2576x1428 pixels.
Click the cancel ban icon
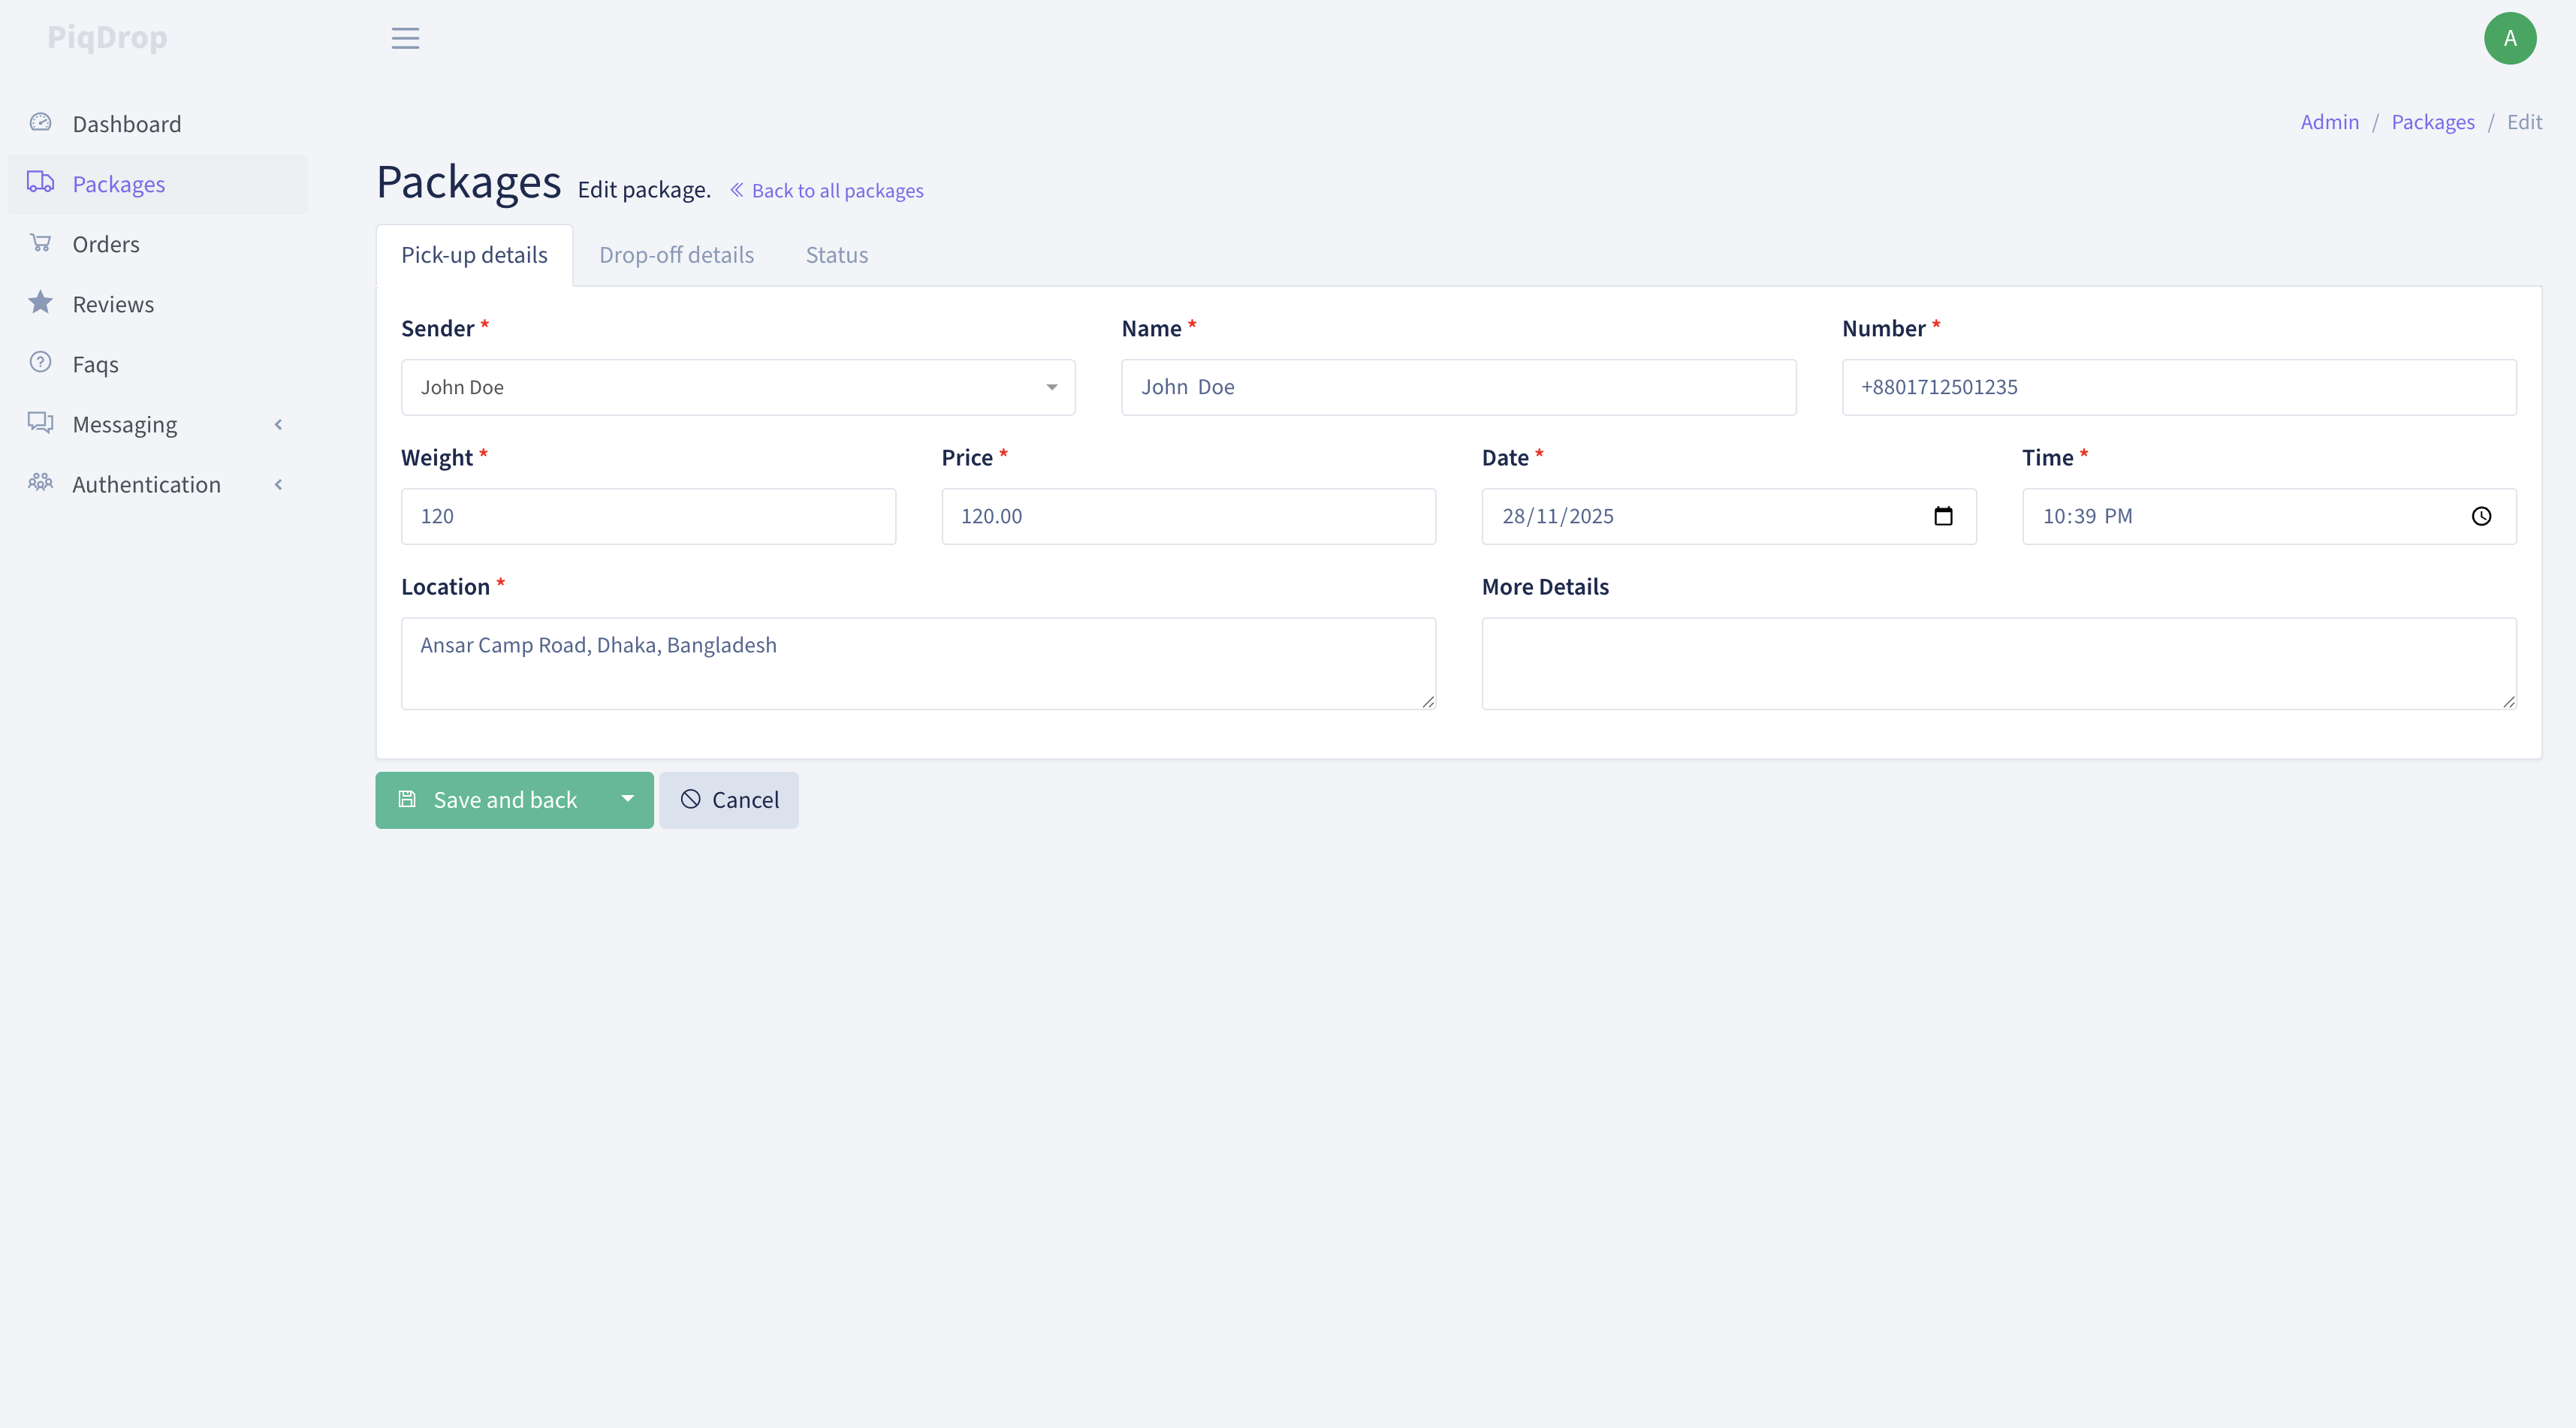pyautogui.click(x=690, y=799)
